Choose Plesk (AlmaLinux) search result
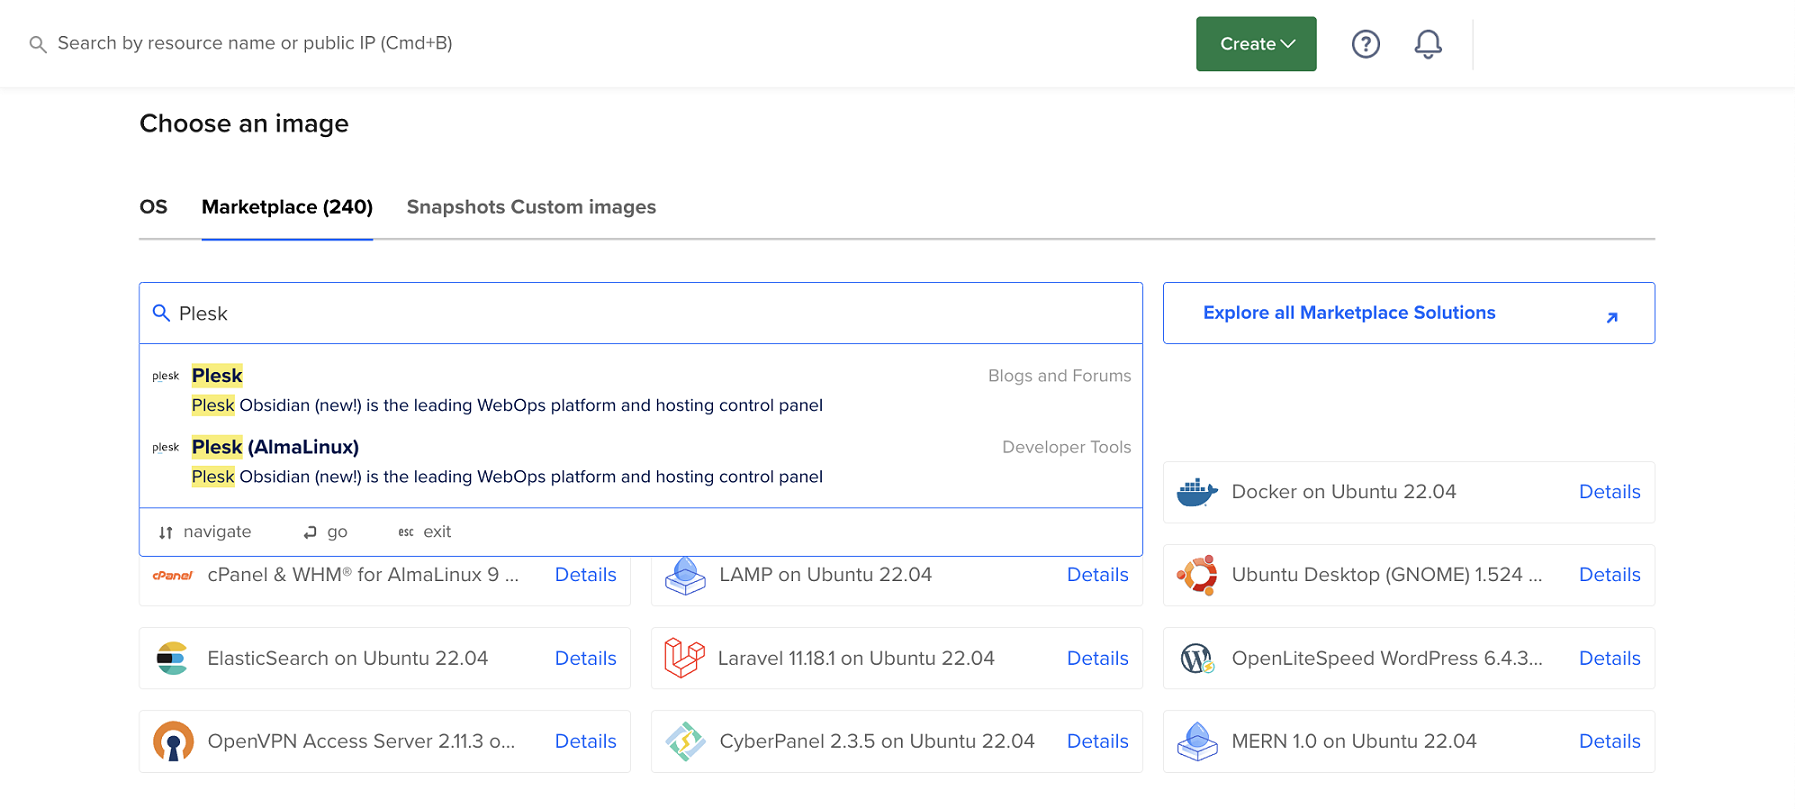The height and width of the screenshot is (809, 1795). 275,447
